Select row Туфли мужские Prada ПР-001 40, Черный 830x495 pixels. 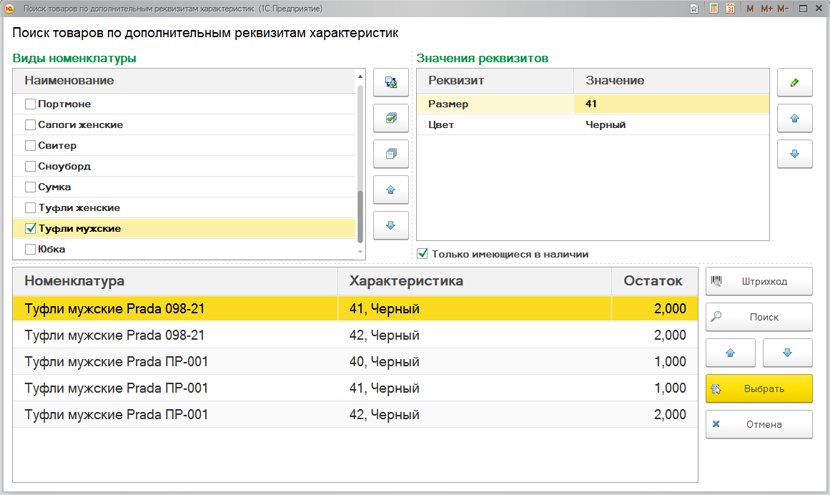coord(350,361)
